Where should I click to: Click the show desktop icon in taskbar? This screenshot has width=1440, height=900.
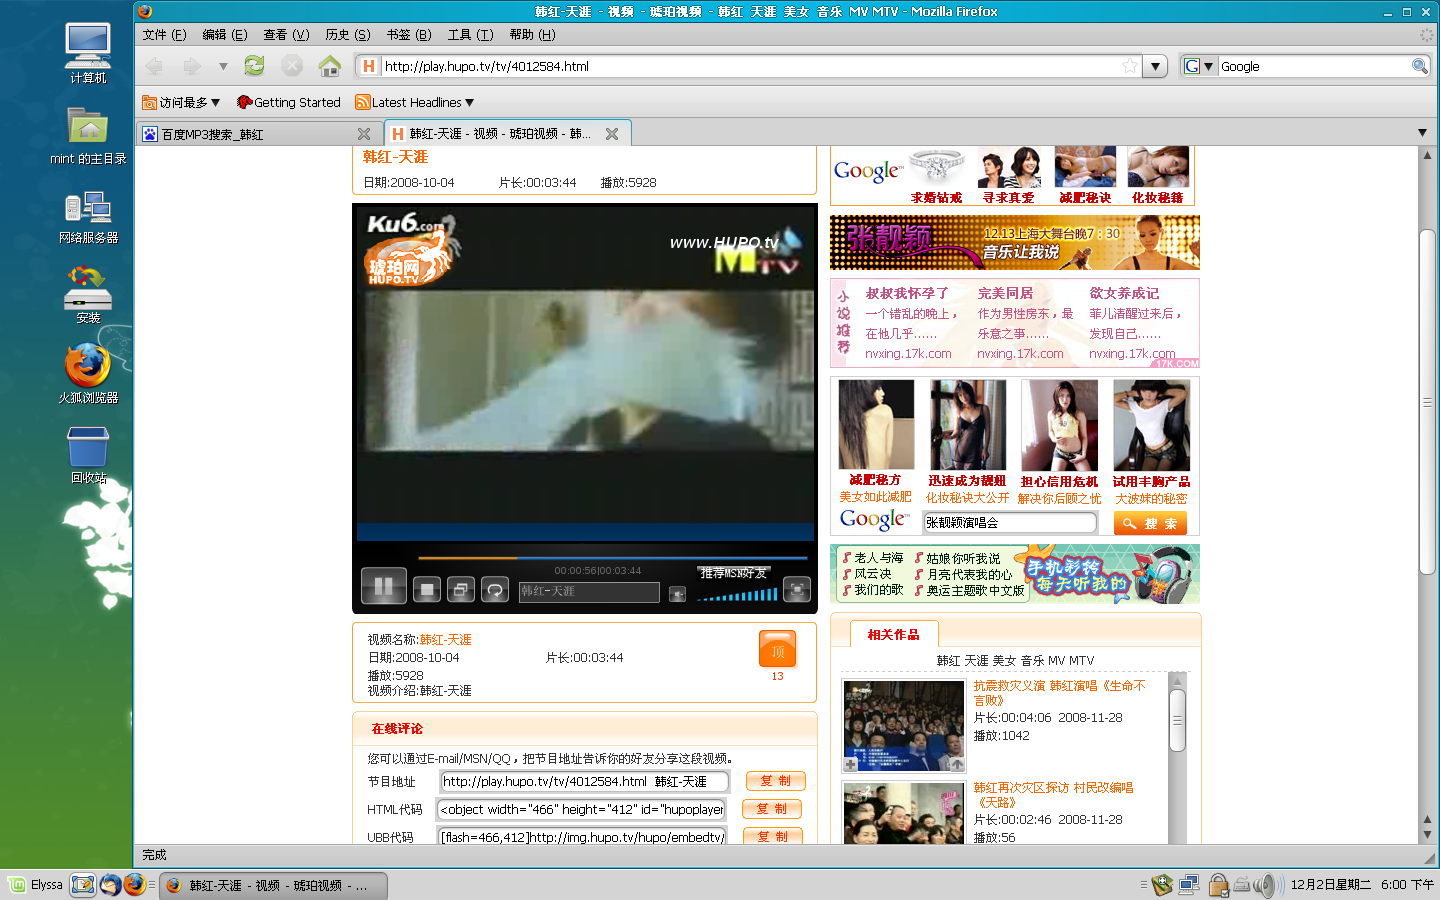[83, 885]
